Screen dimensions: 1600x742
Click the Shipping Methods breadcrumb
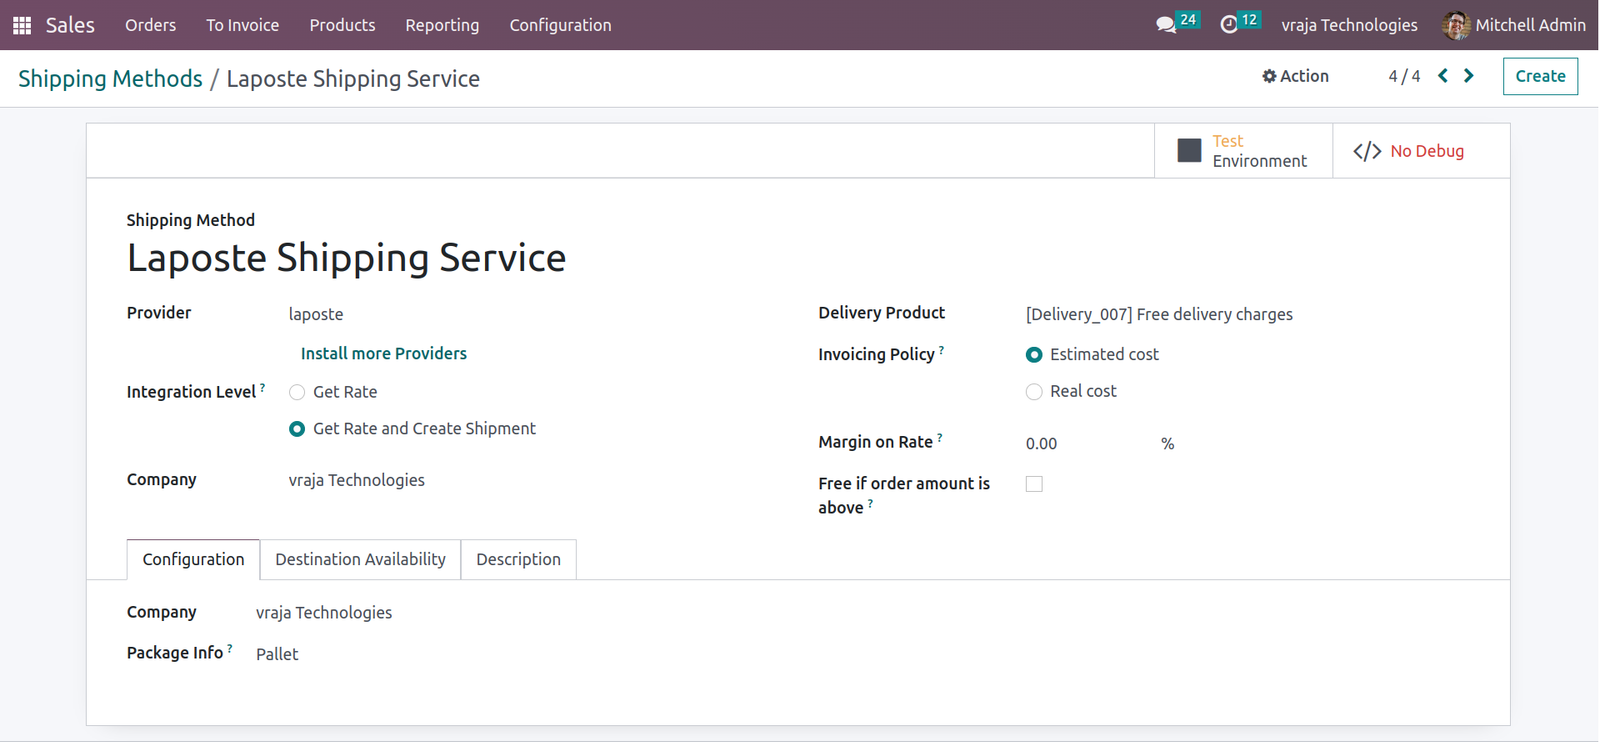110,79
